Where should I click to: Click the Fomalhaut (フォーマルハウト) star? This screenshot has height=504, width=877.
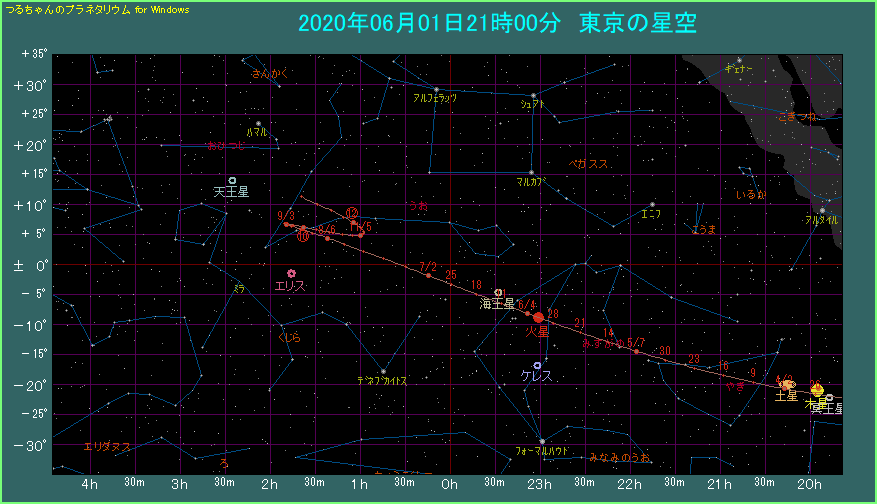click(x=542, y=441)
